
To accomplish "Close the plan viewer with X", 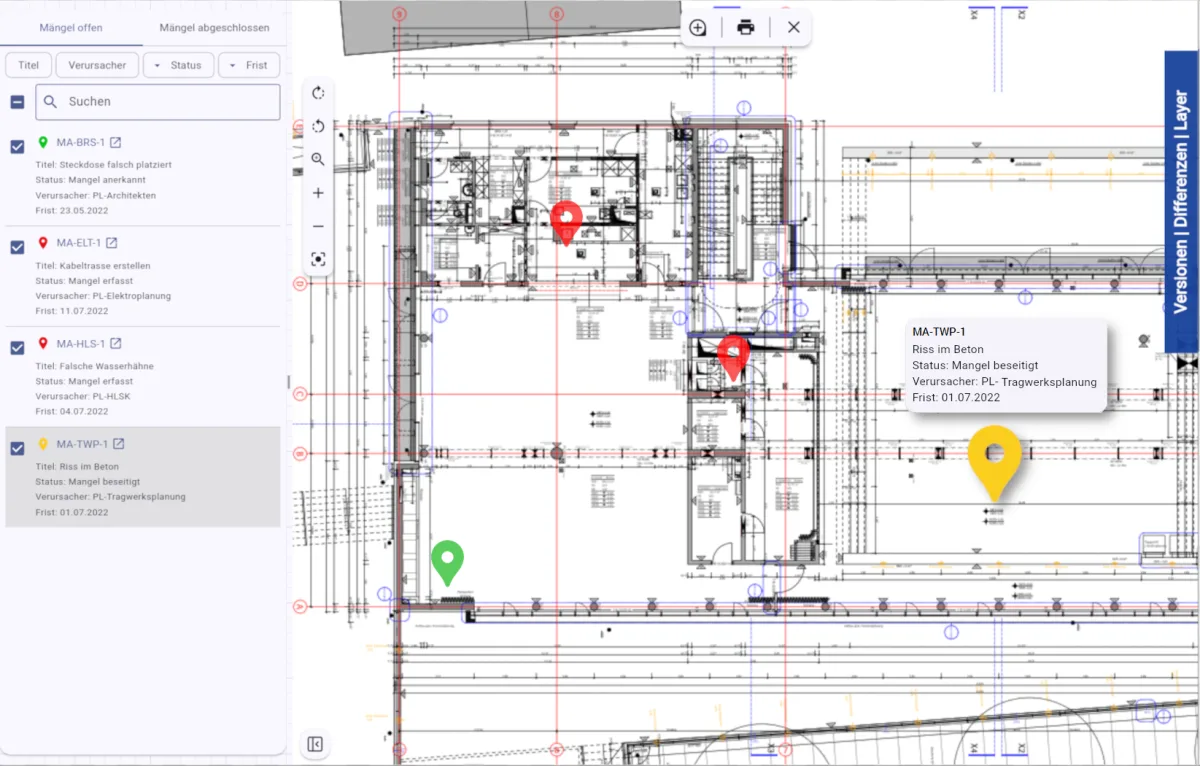I will pos(794,28).
